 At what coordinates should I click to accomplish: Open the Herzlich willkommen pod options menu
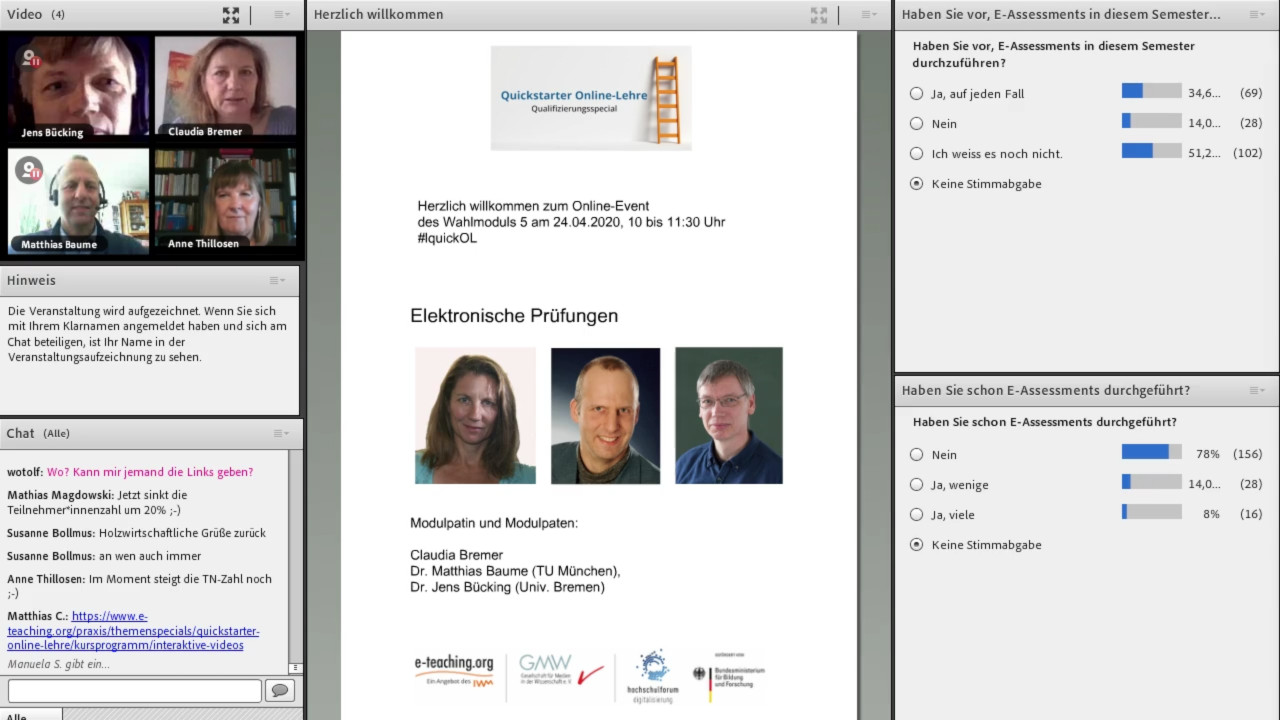869,15
